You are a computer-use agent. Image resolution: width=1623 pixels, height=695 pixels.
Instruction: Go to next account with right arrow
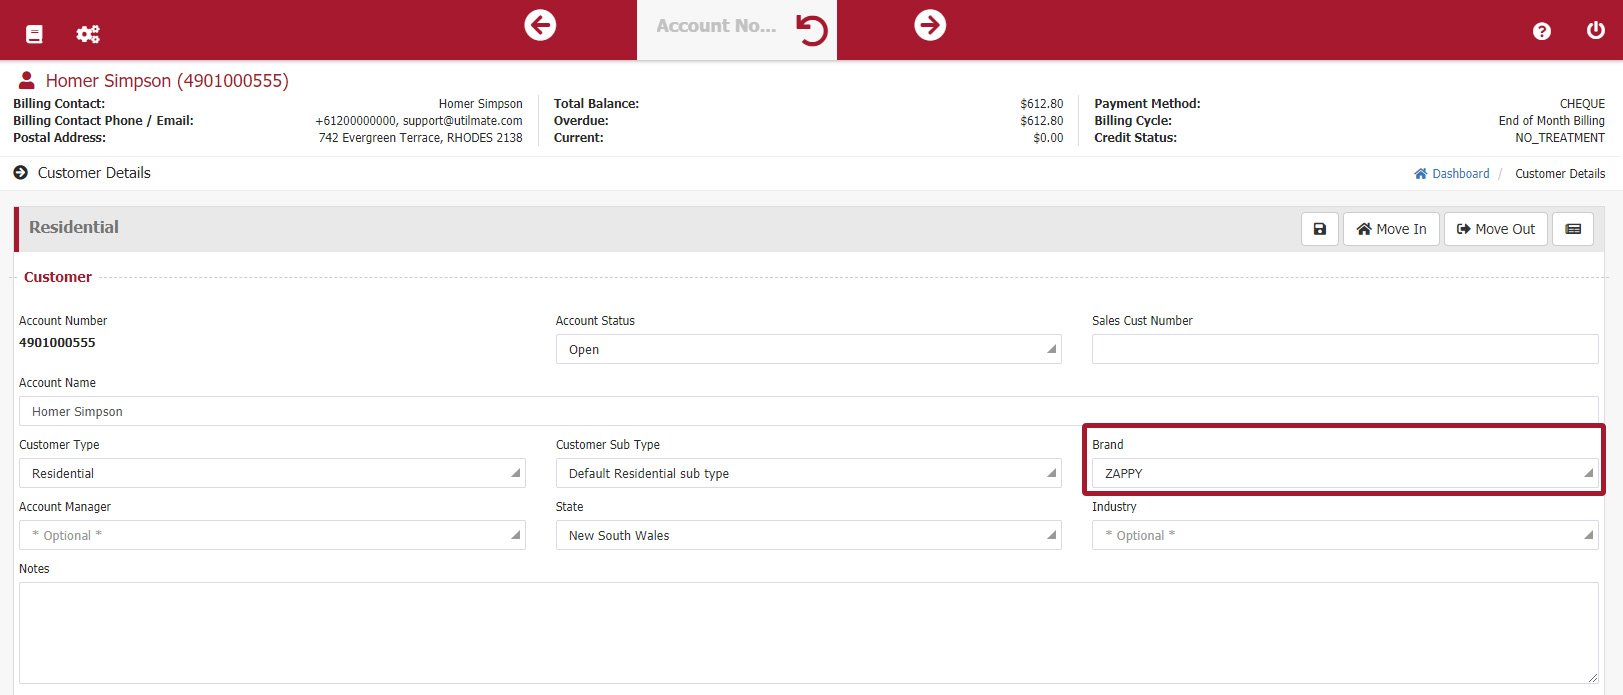(930, 25)
